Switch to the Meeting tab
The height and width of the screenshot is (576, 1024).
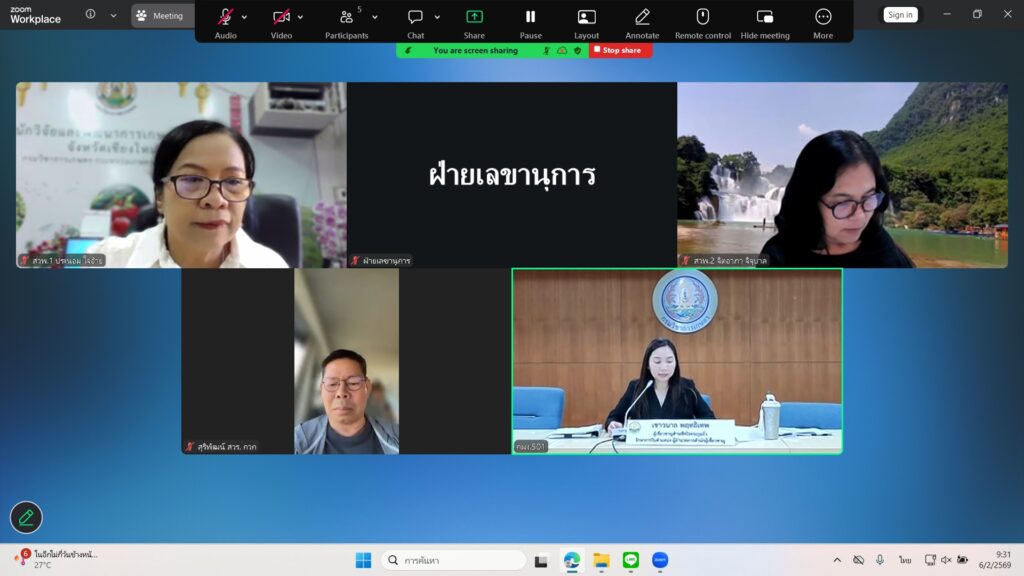(x=160, y=16)
